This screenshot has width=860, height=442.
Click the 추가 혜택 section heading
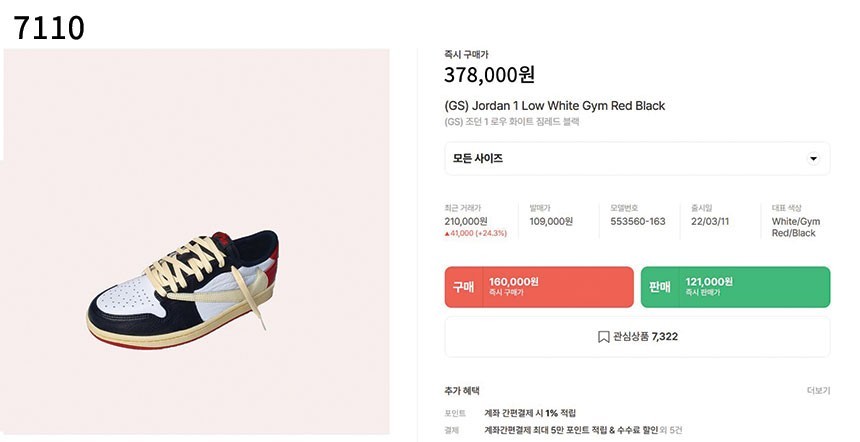462,391
